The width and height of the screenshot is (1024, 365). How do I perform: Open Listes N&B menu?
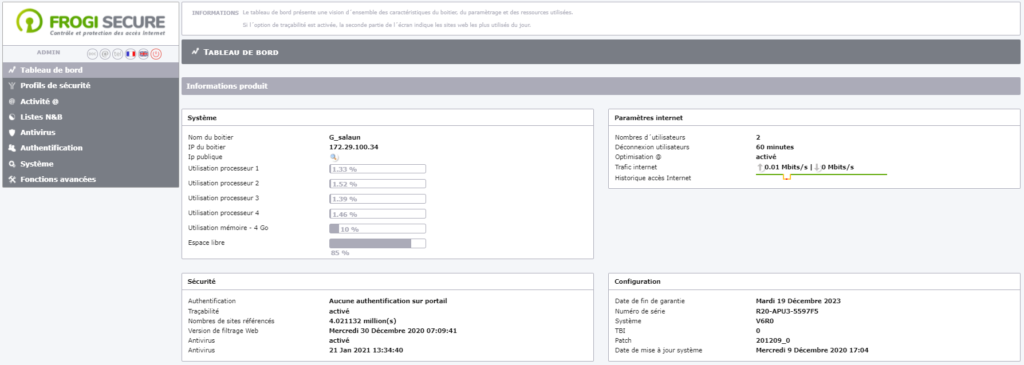91,117
